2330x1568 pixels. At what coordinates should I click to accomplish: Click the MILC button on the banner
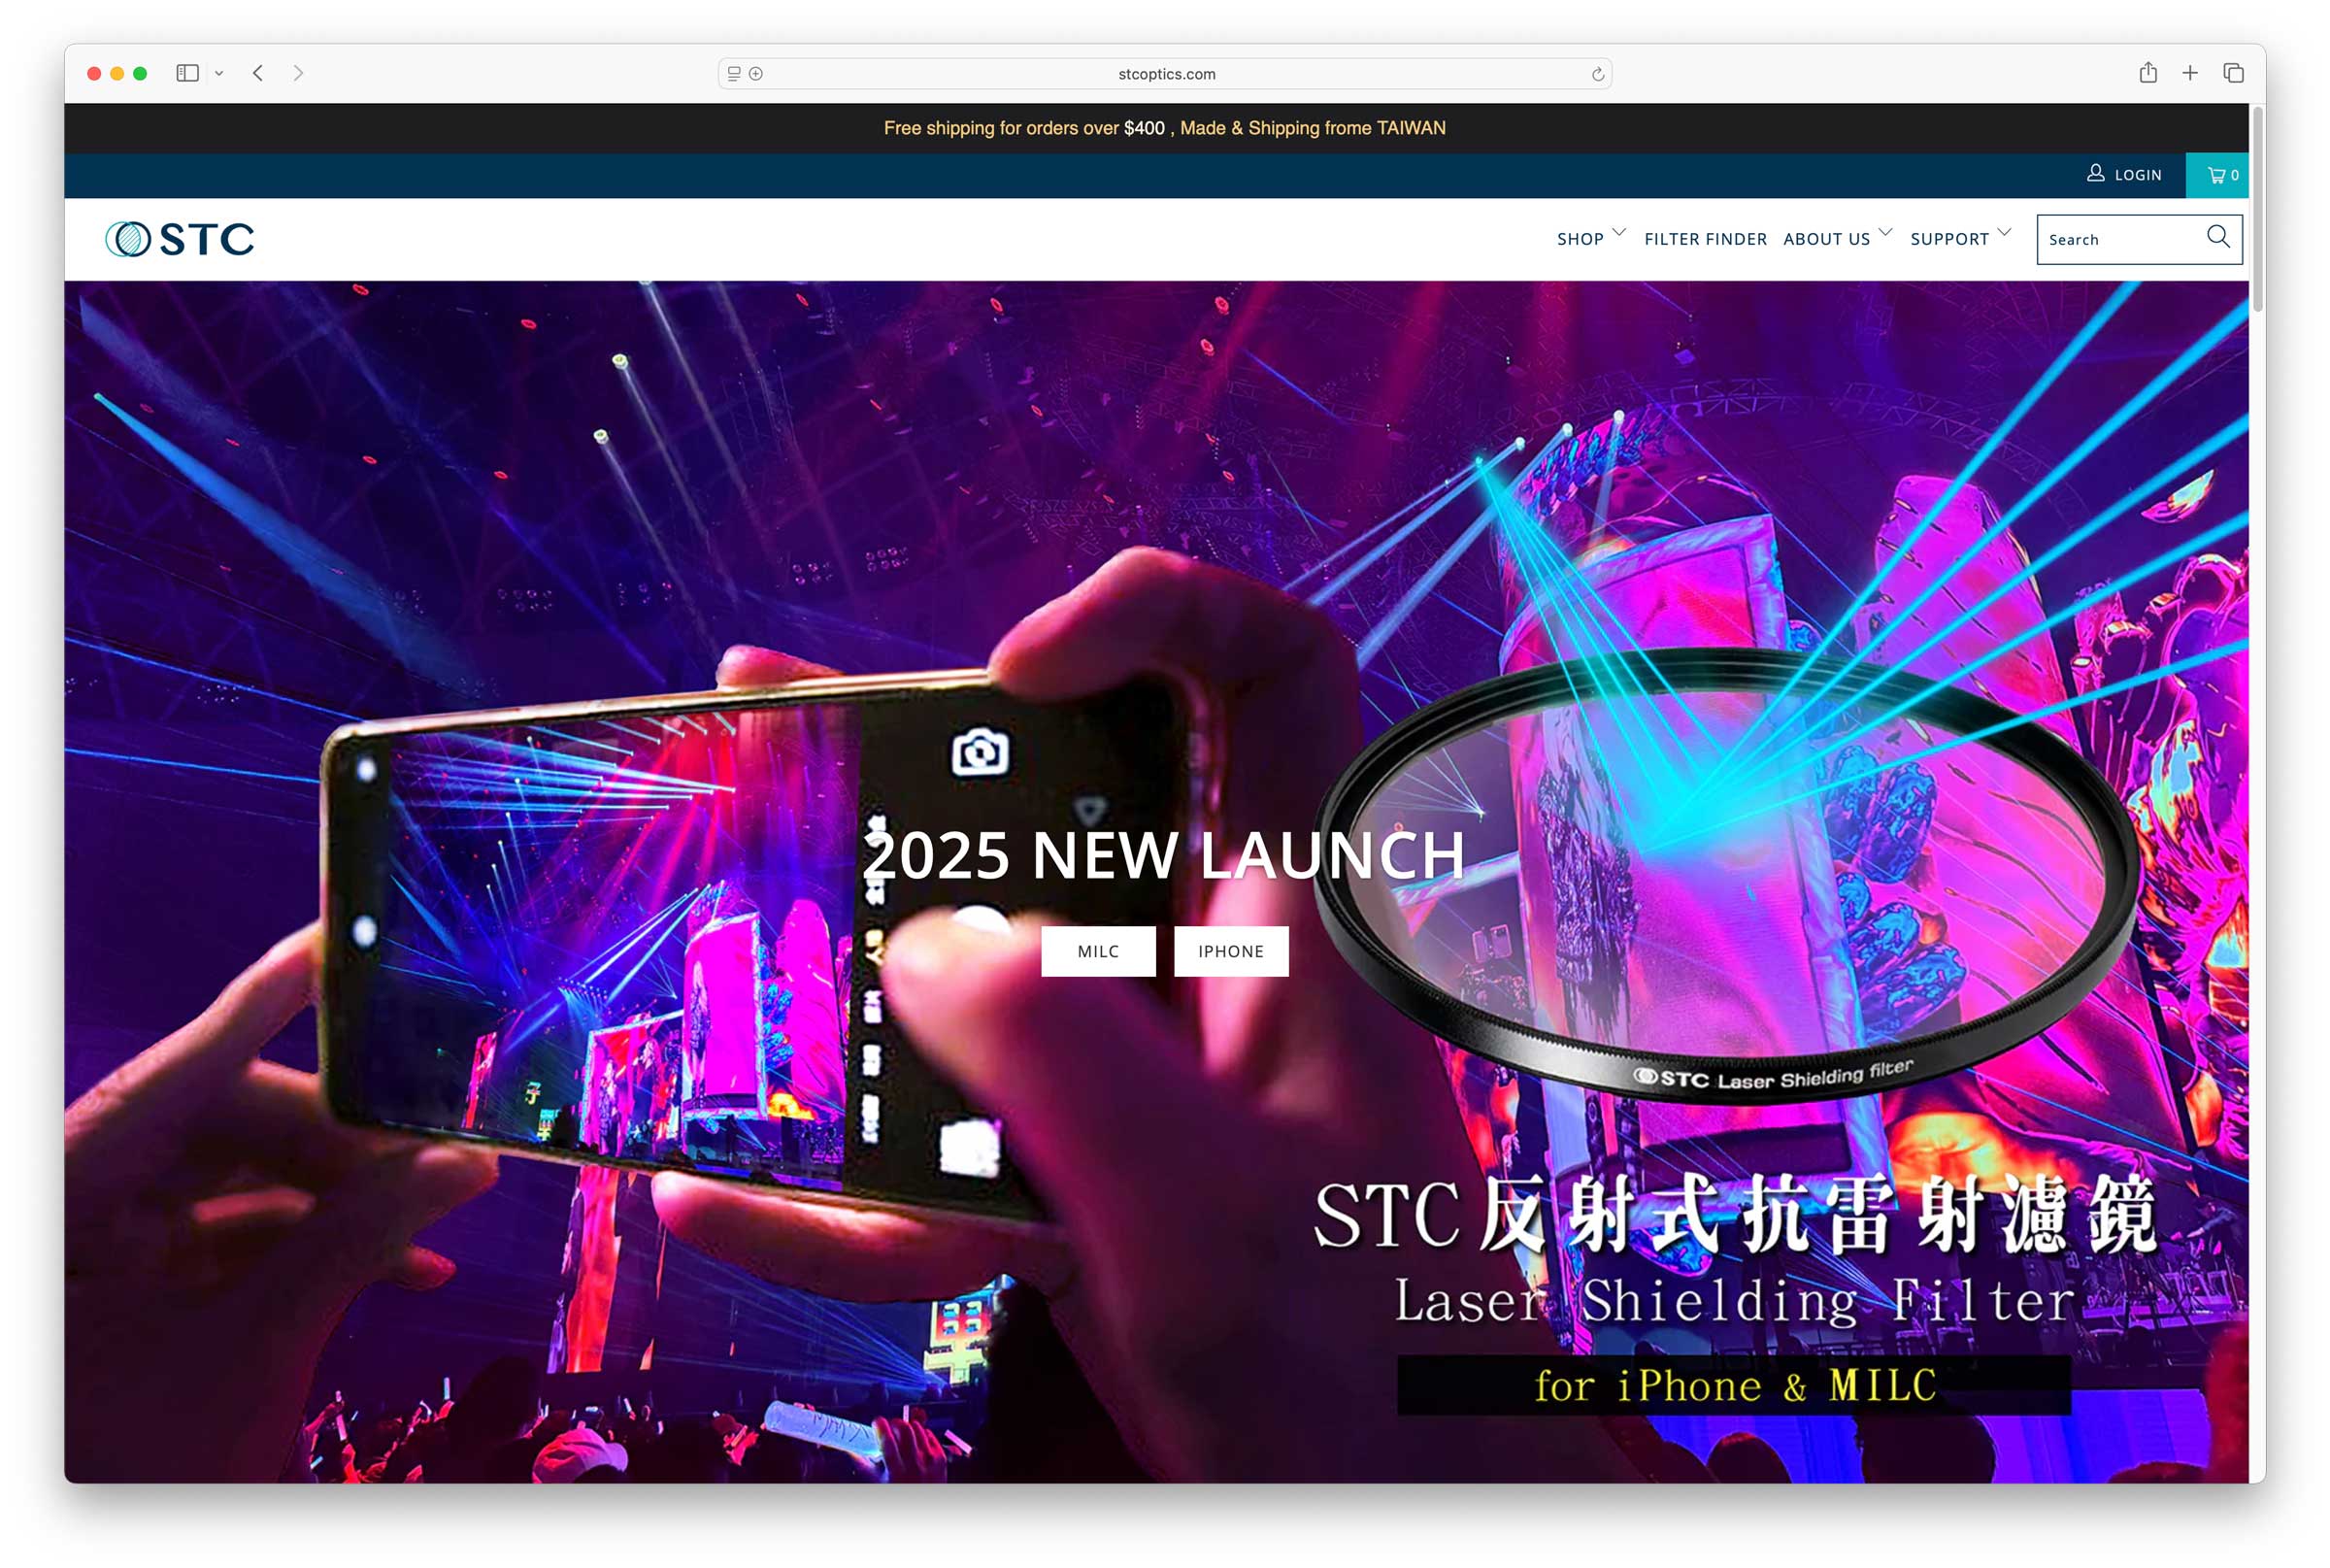click(x=1098, y=951)
